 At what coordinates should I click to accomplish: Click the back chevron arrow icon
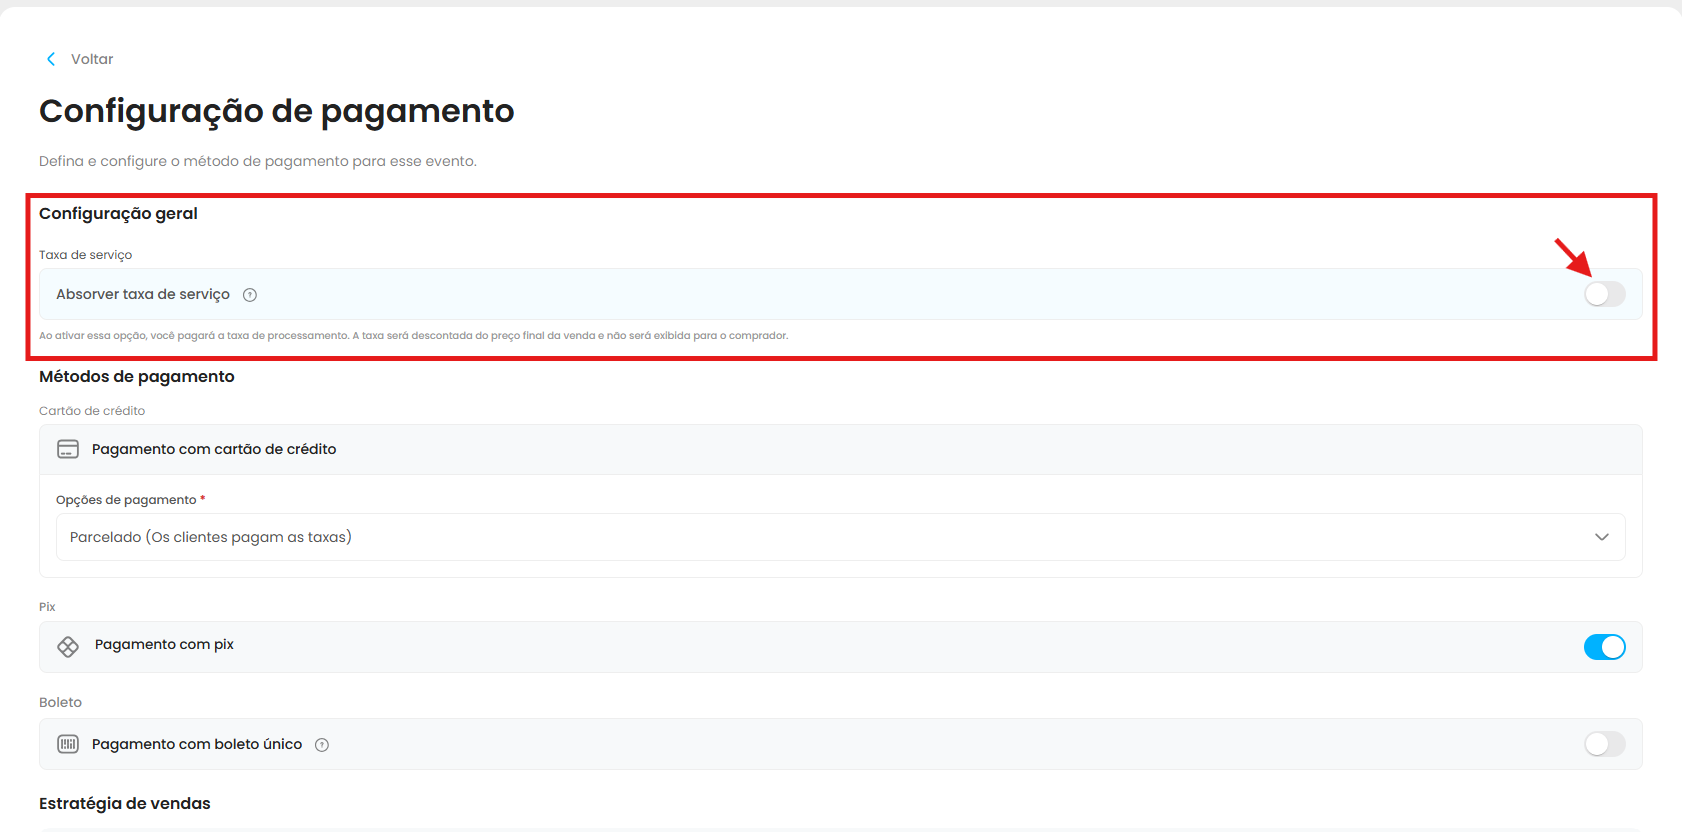coord(51,59)
